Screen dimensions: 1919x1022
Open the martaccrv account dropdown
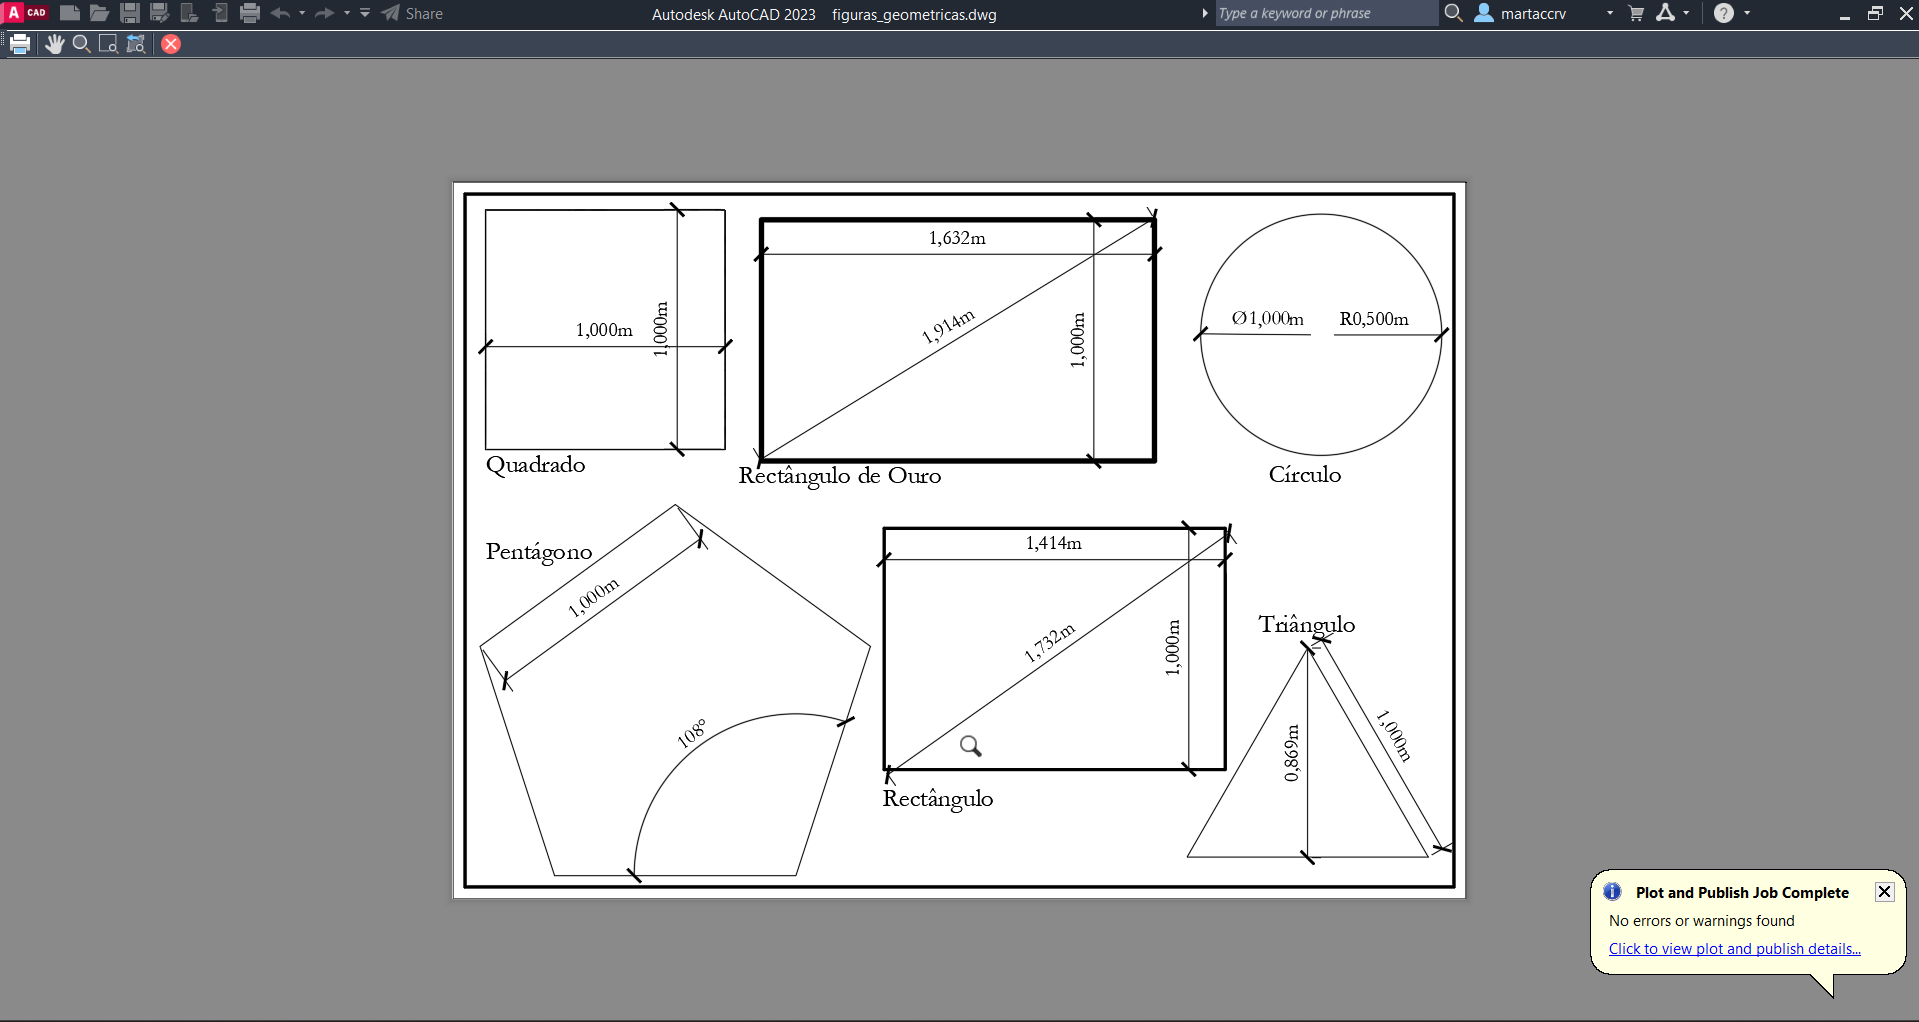[1610, 13]
